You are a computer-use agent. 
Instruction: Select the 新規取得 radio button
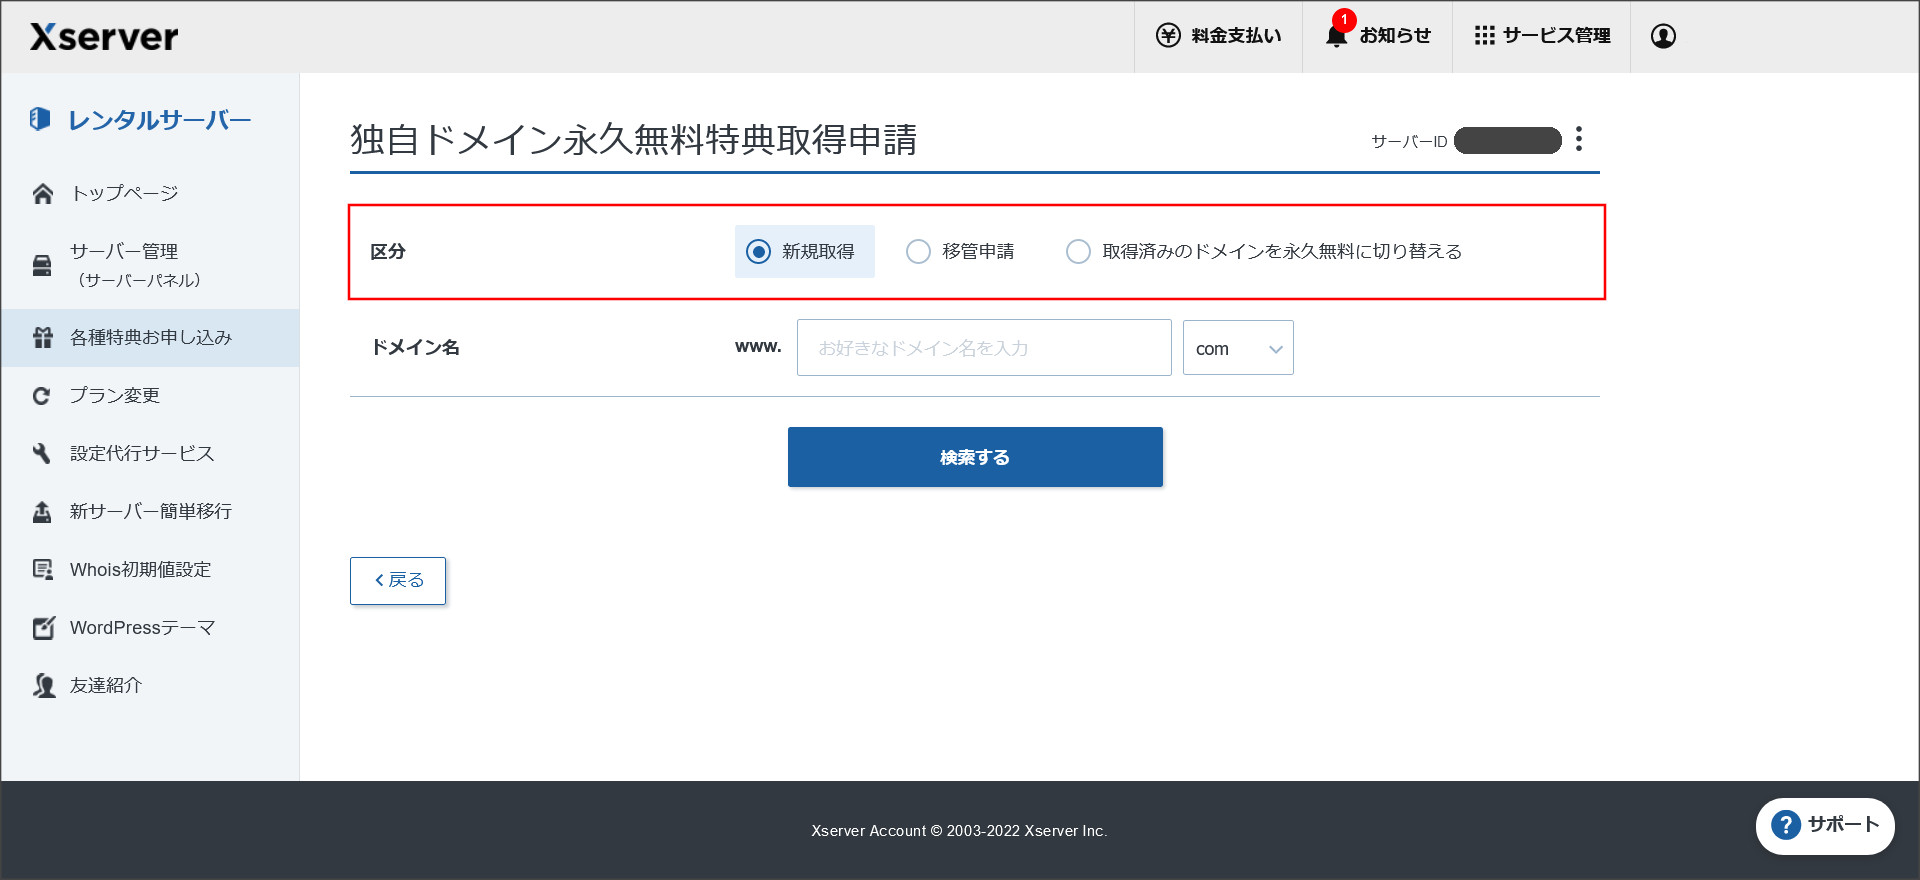click(x=759, y=251)
